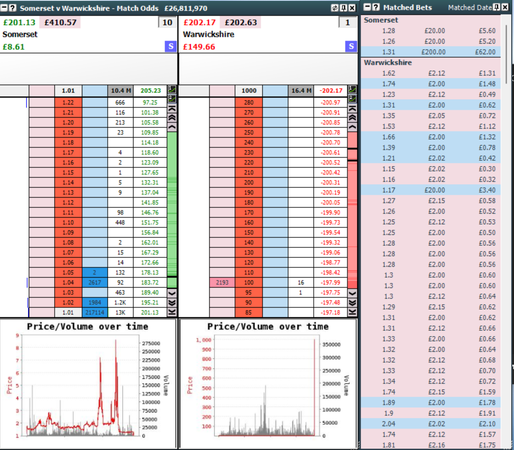Click the blue S button under Somerset
This screenshot has height=450, width=514.
click(170, 46)
